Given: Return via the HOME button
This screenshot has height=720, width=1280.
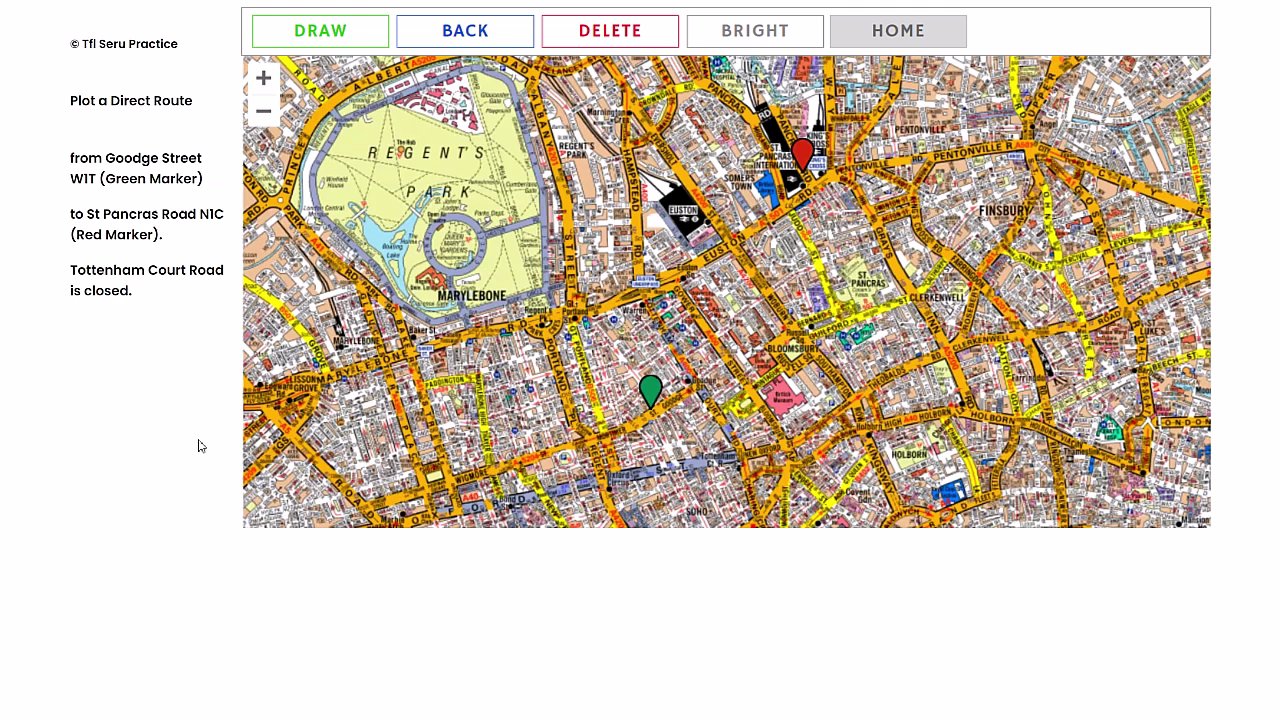Looking at the screenshot, I should (x=898, y=31).
